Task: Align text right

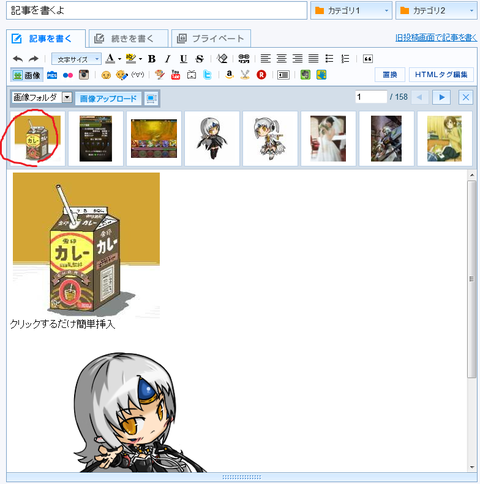Action: click(x=297, y=59)
